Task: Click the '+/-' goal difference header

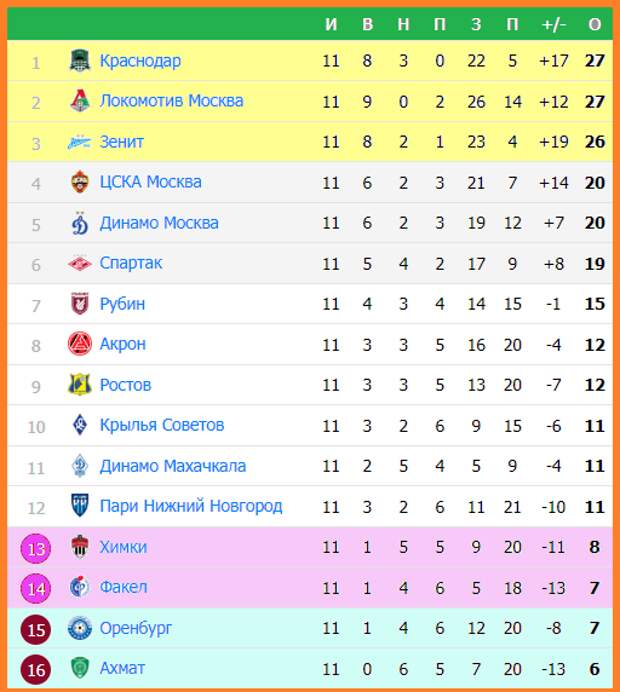Action: [x=553, y=24]
